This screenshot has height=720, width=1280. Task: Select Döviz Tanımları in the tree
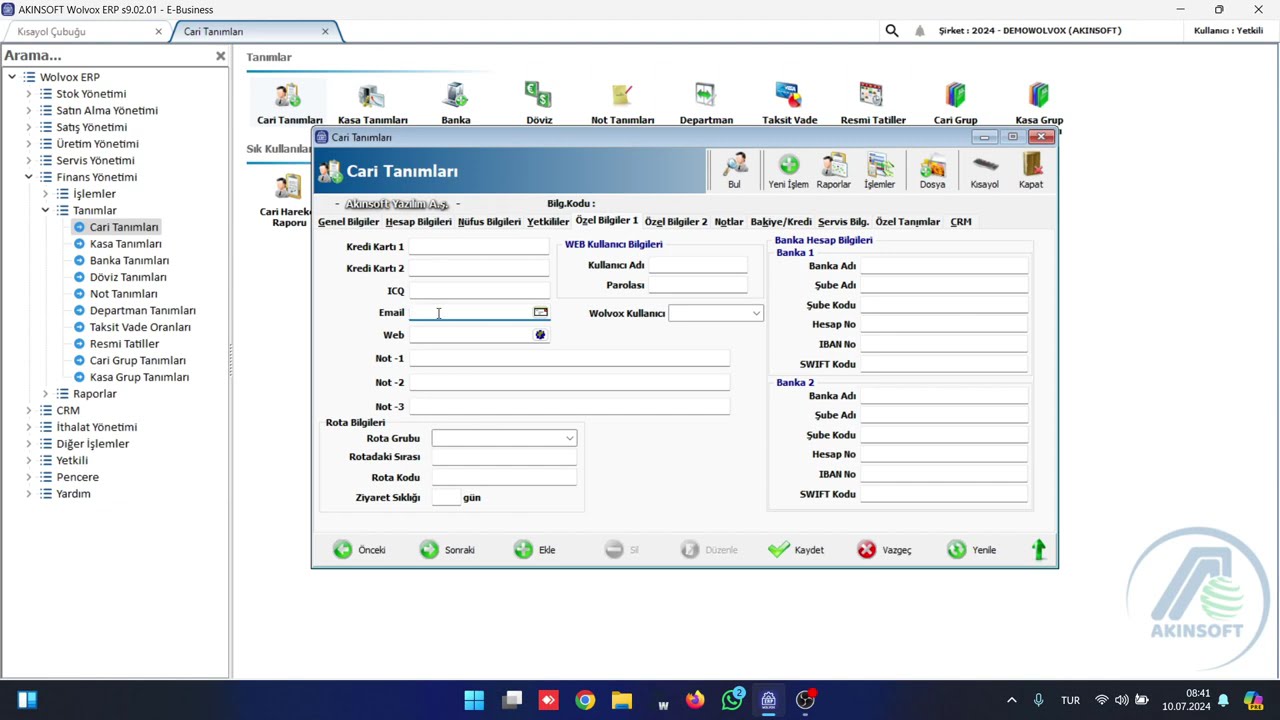click(128, 277)
